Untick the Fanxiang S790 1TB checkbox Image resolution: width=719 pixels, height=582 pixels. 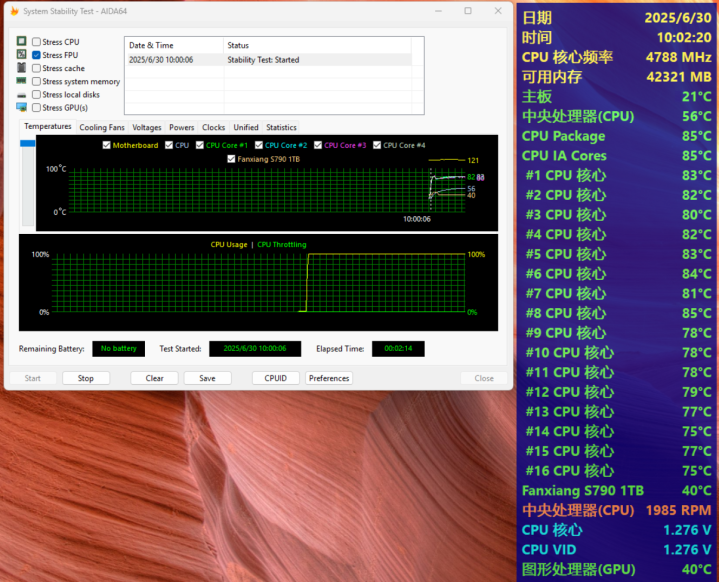[232, 158]
